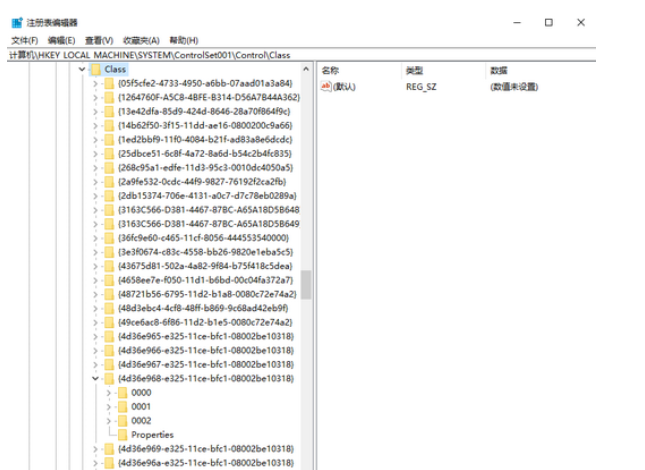Click the (数值未设置) data cell
The width and height of the screenshot is (645, 470).
pos(514,87)
